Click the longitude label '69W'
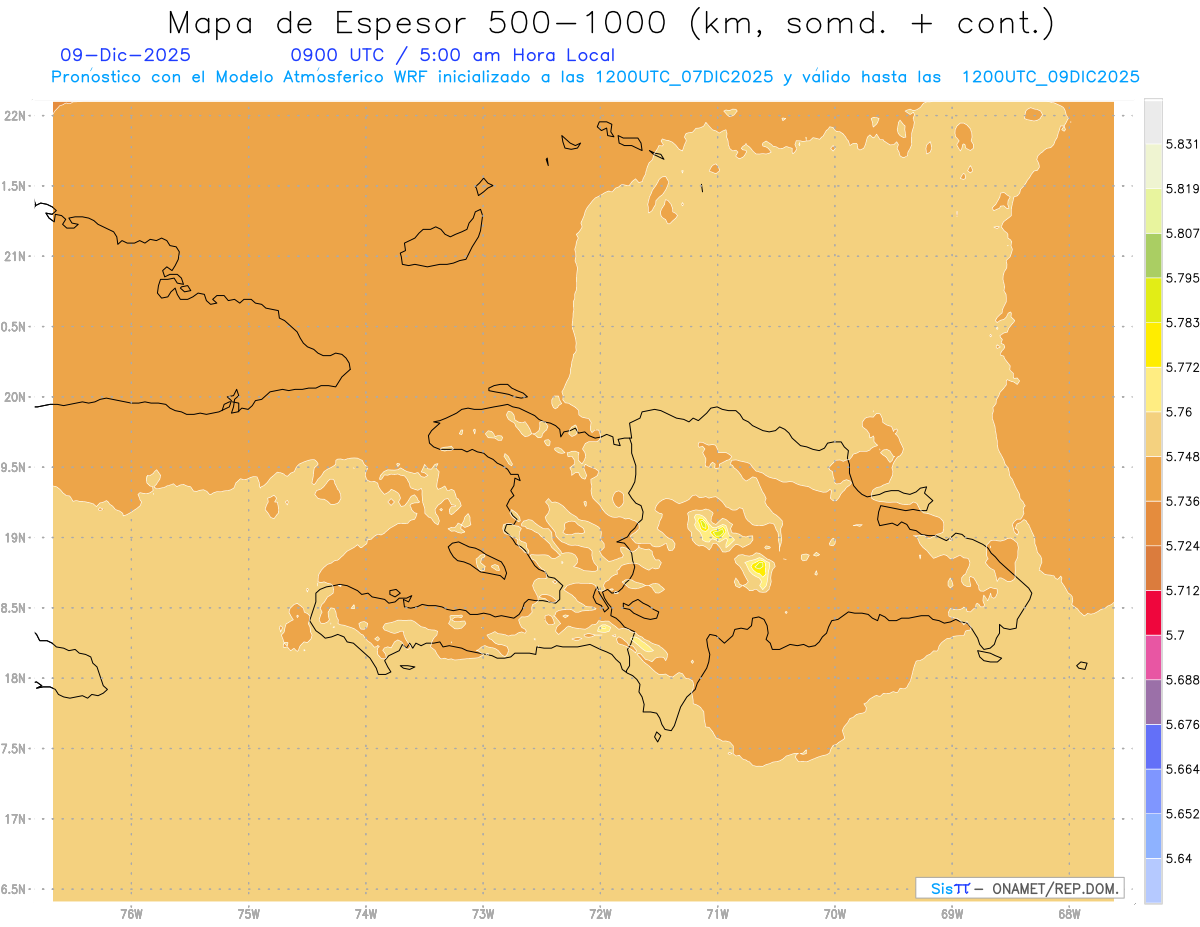Screen dimensions: 1200x927 (x=952, y=913)
